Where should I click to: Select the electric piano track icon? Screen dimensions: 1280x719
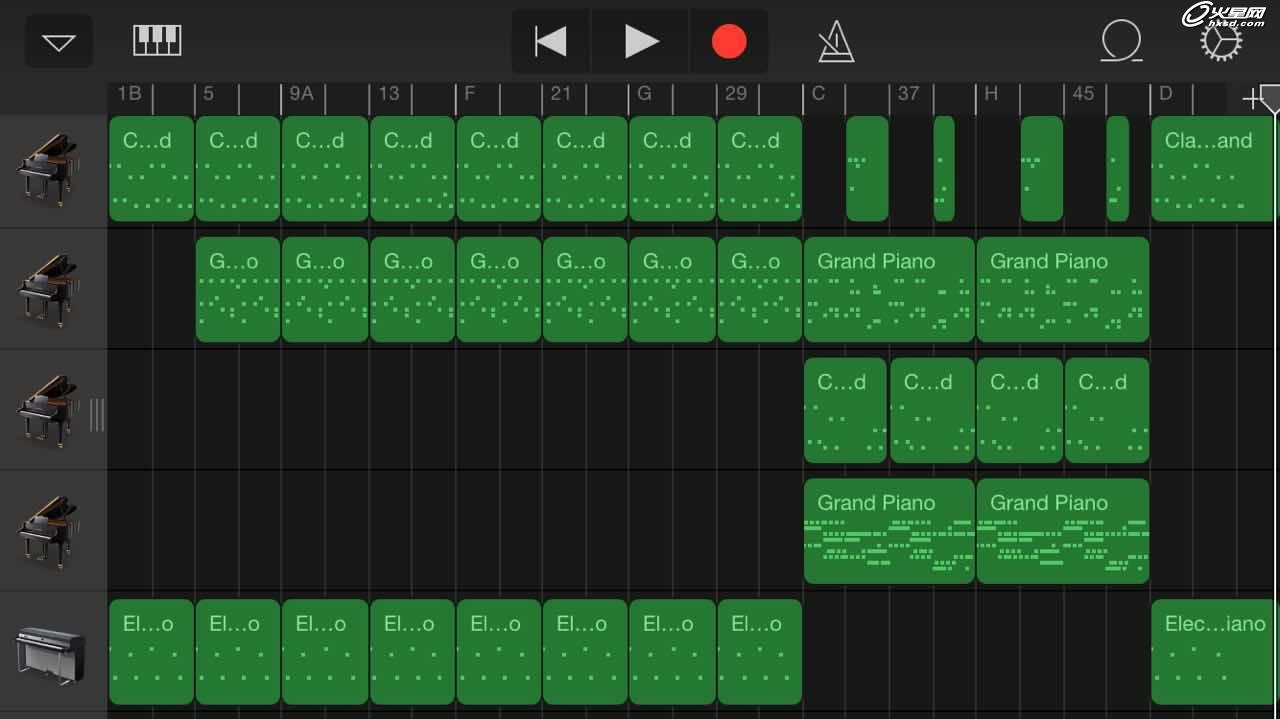coord(50,653)
